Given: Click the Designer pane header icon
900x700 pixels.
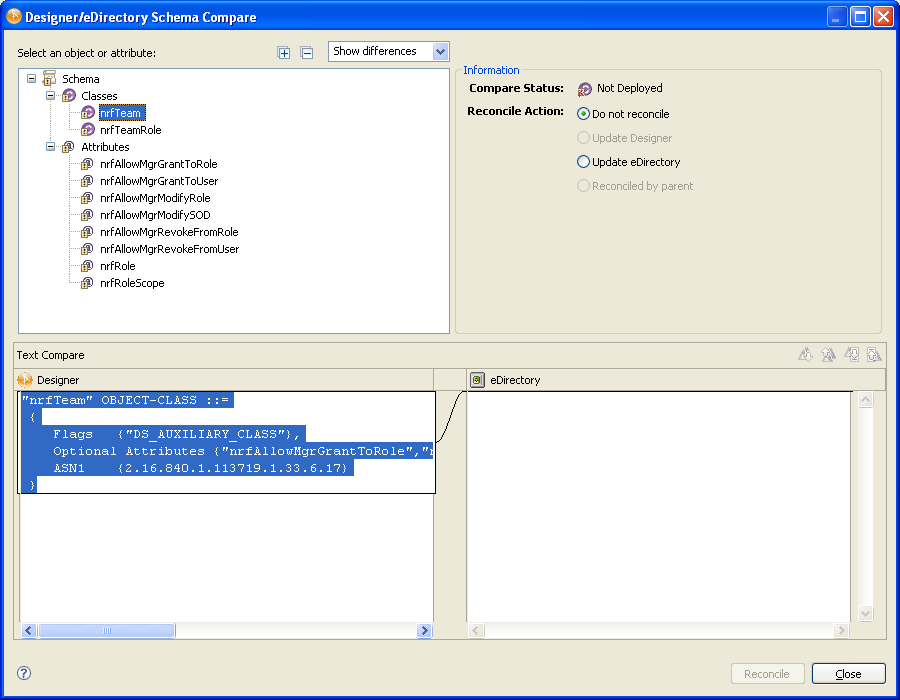Looking at the screenshot, I should 25,380.
